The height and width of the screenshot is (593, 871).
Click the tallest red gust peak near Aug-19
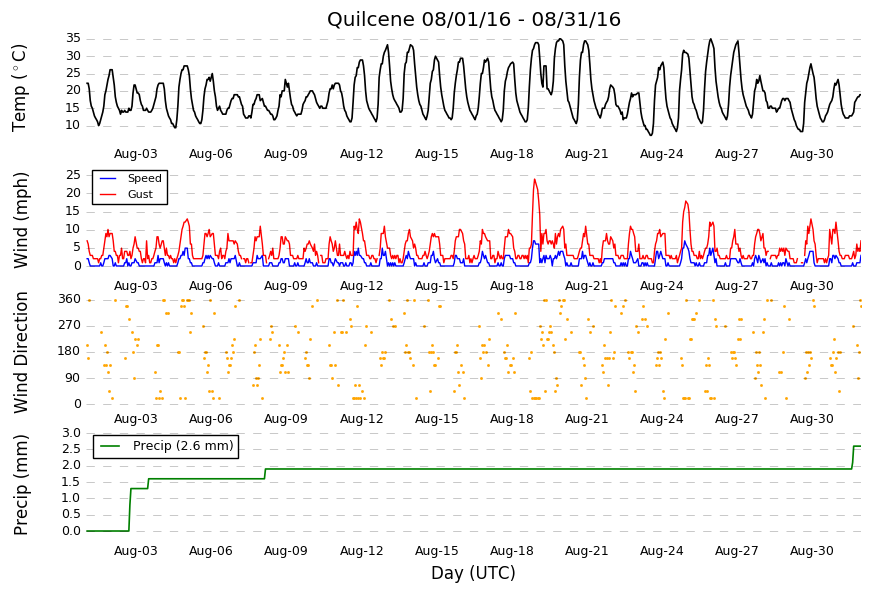pyautogui.click(x=535, y=180)
